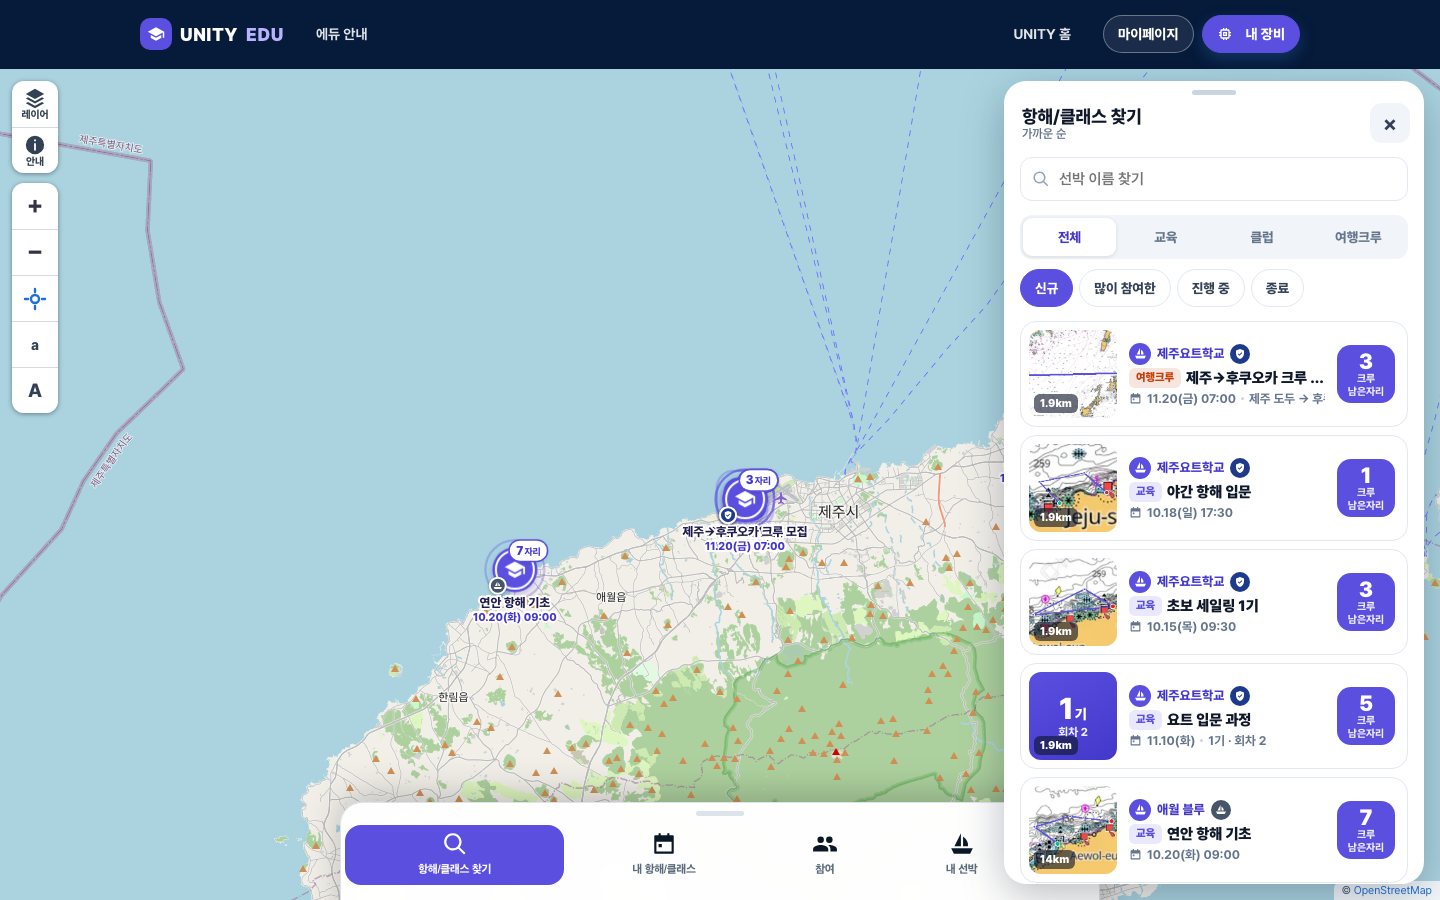Open 항해/클래스 찾기 in bottom navigation
The width and height of the screenshot is (1440, 900).
pos(455,855)
